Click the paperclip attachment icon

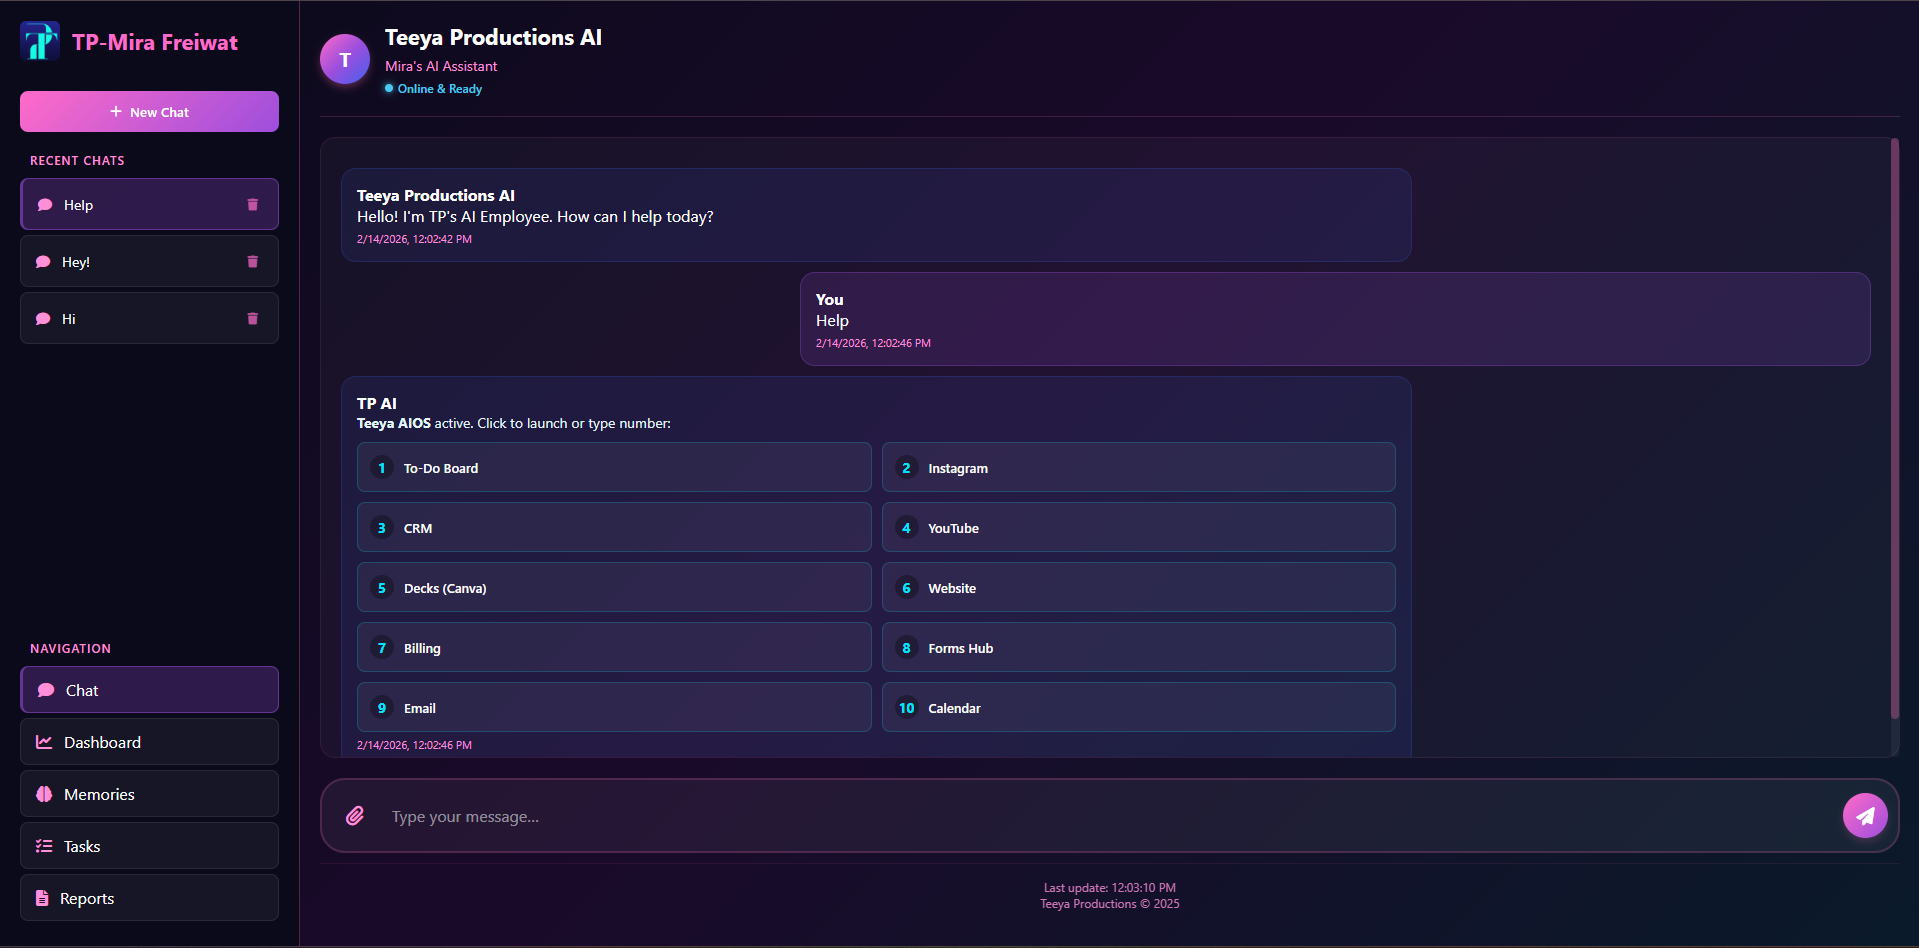(x=355, y=816)
